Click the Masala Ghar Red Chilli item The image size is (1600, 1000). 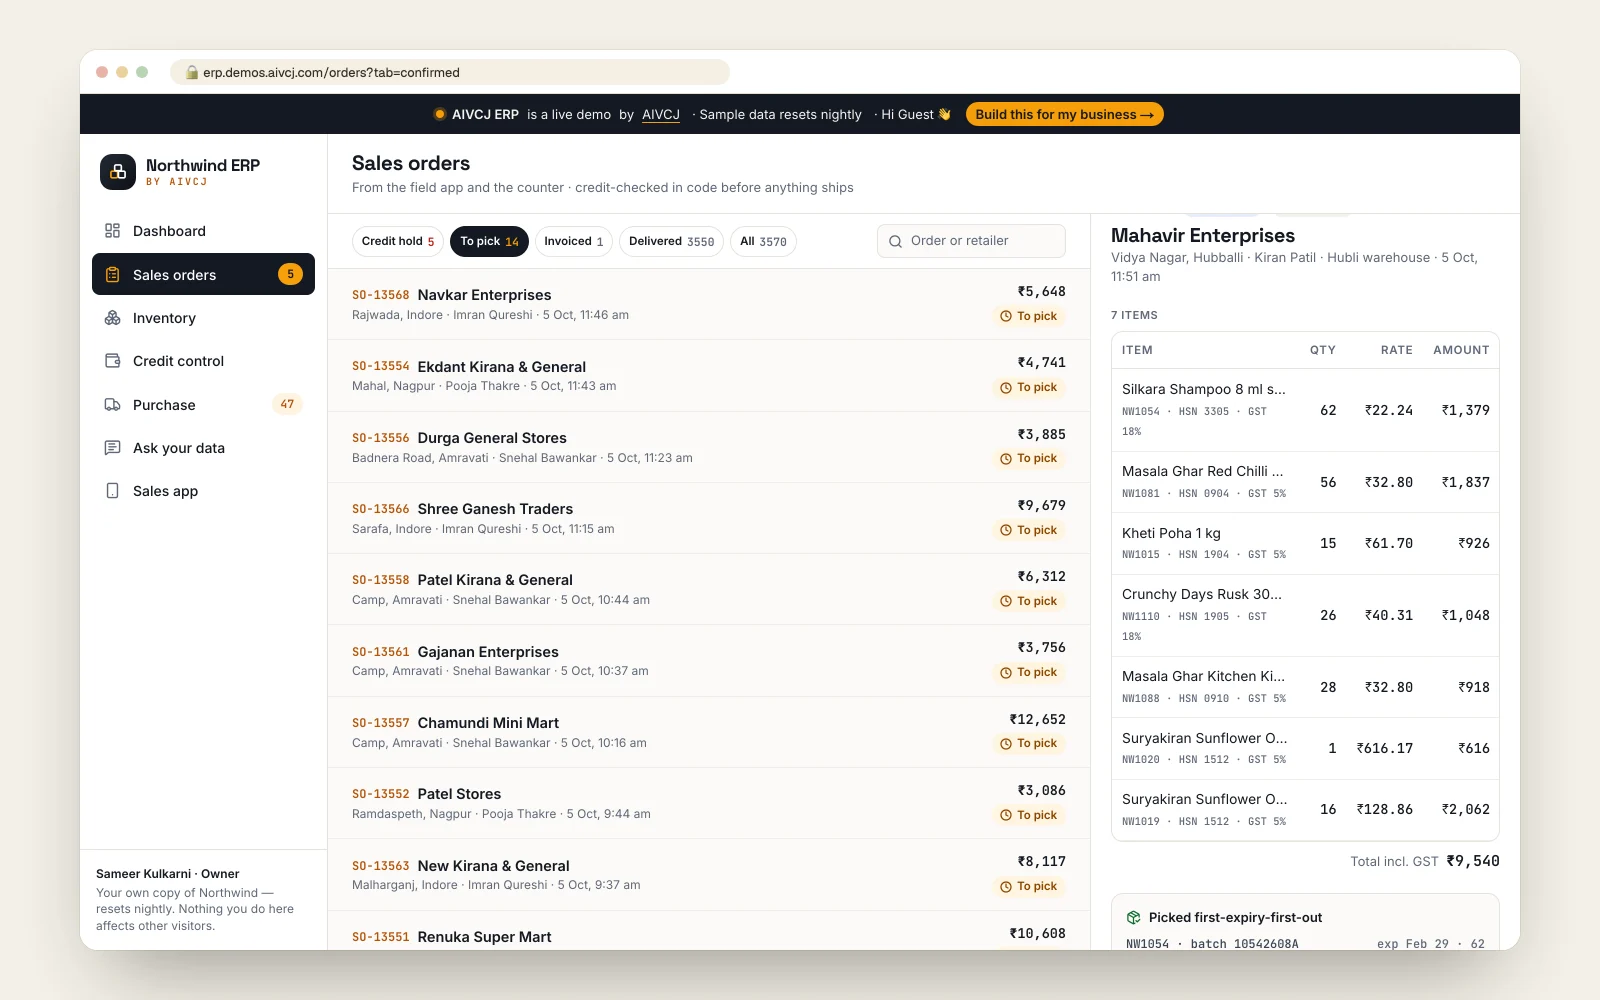[1305, 482]
